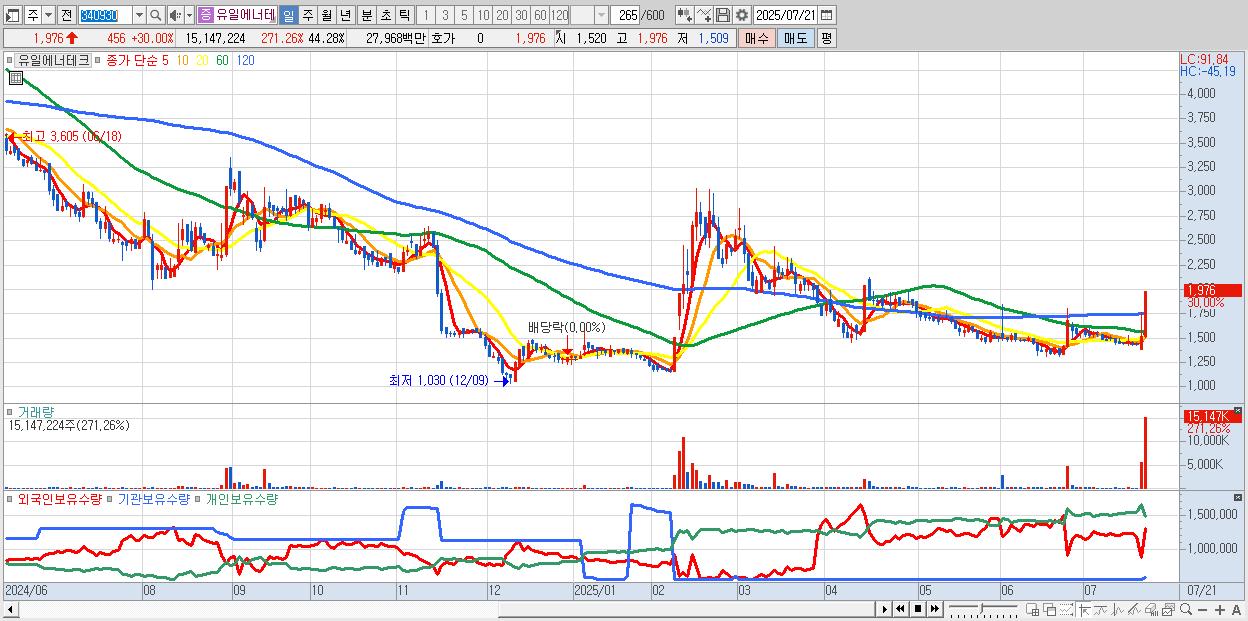This screenshot has width=1248, height=621.
Task: Select the 30 interval button
Action: 521,15
